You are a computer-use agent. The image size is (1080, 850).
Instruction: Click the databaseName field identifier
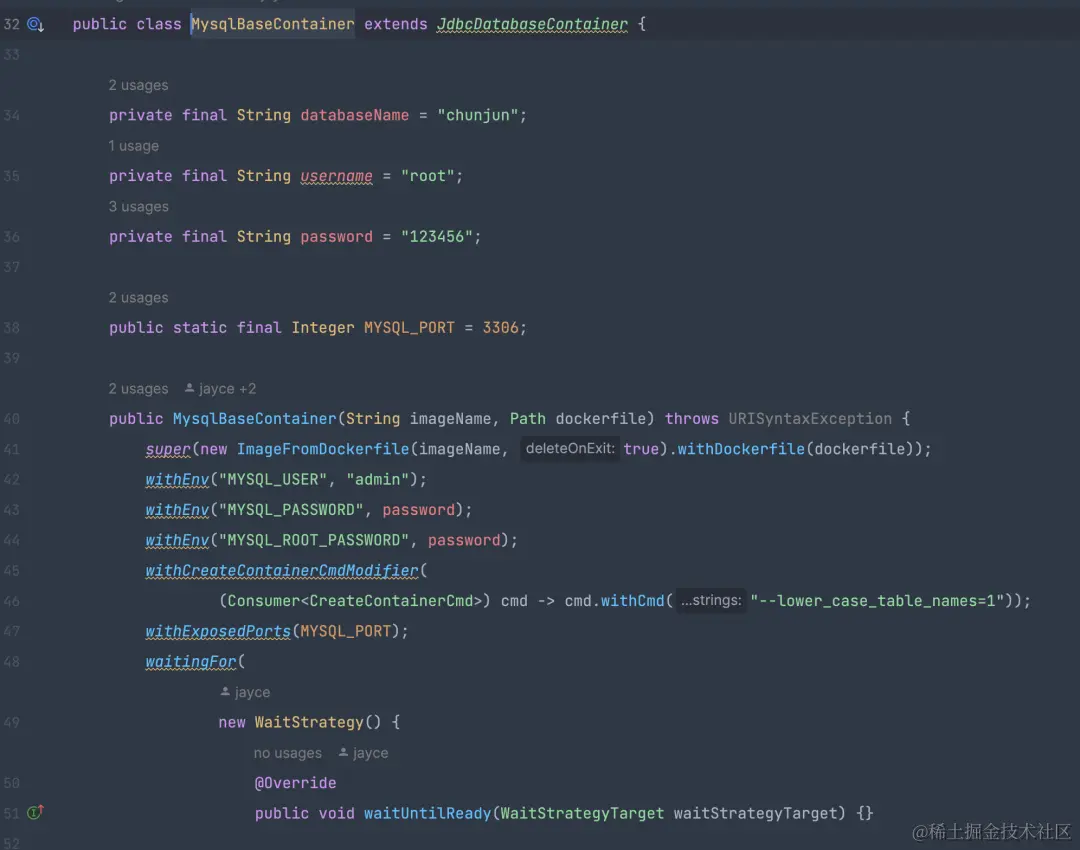click(x=355, y=115)
